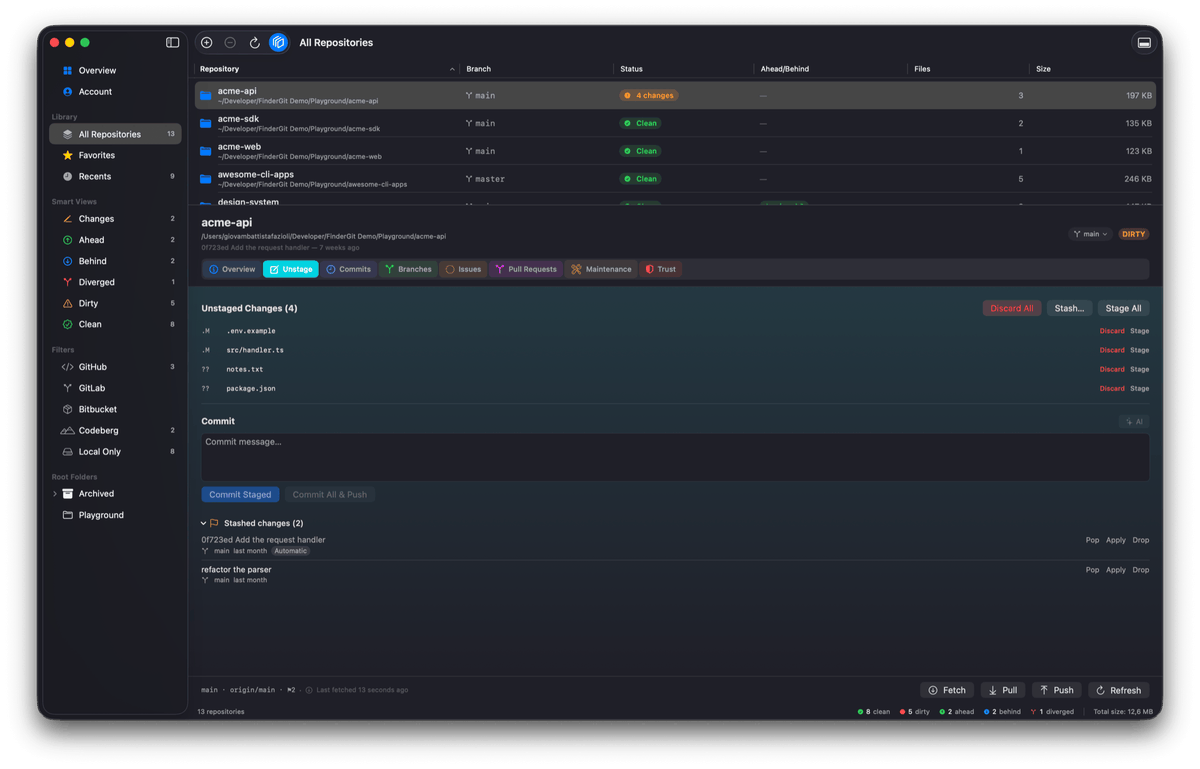Click the DIRTY status badge

(x=1134, y=234)
